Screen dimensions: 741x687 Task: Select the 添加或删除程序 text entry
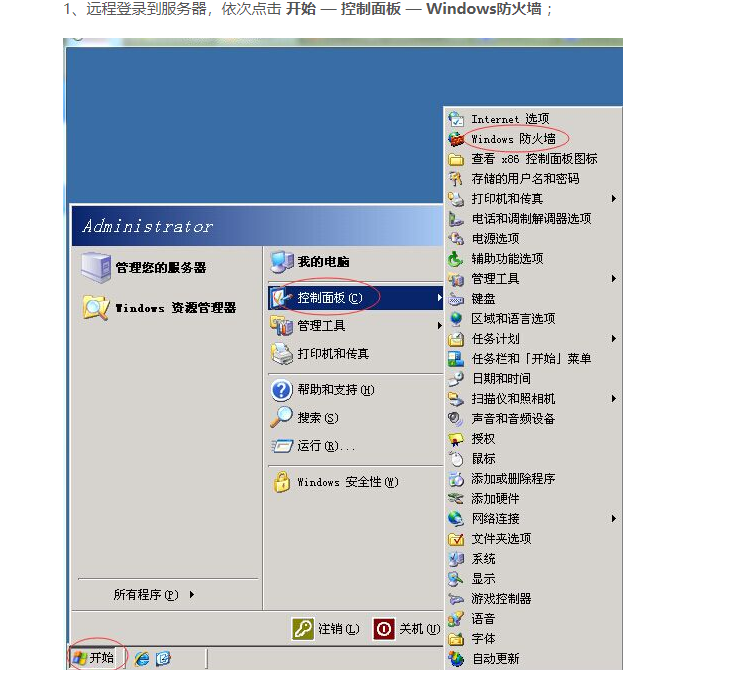[x=513, y=479]
